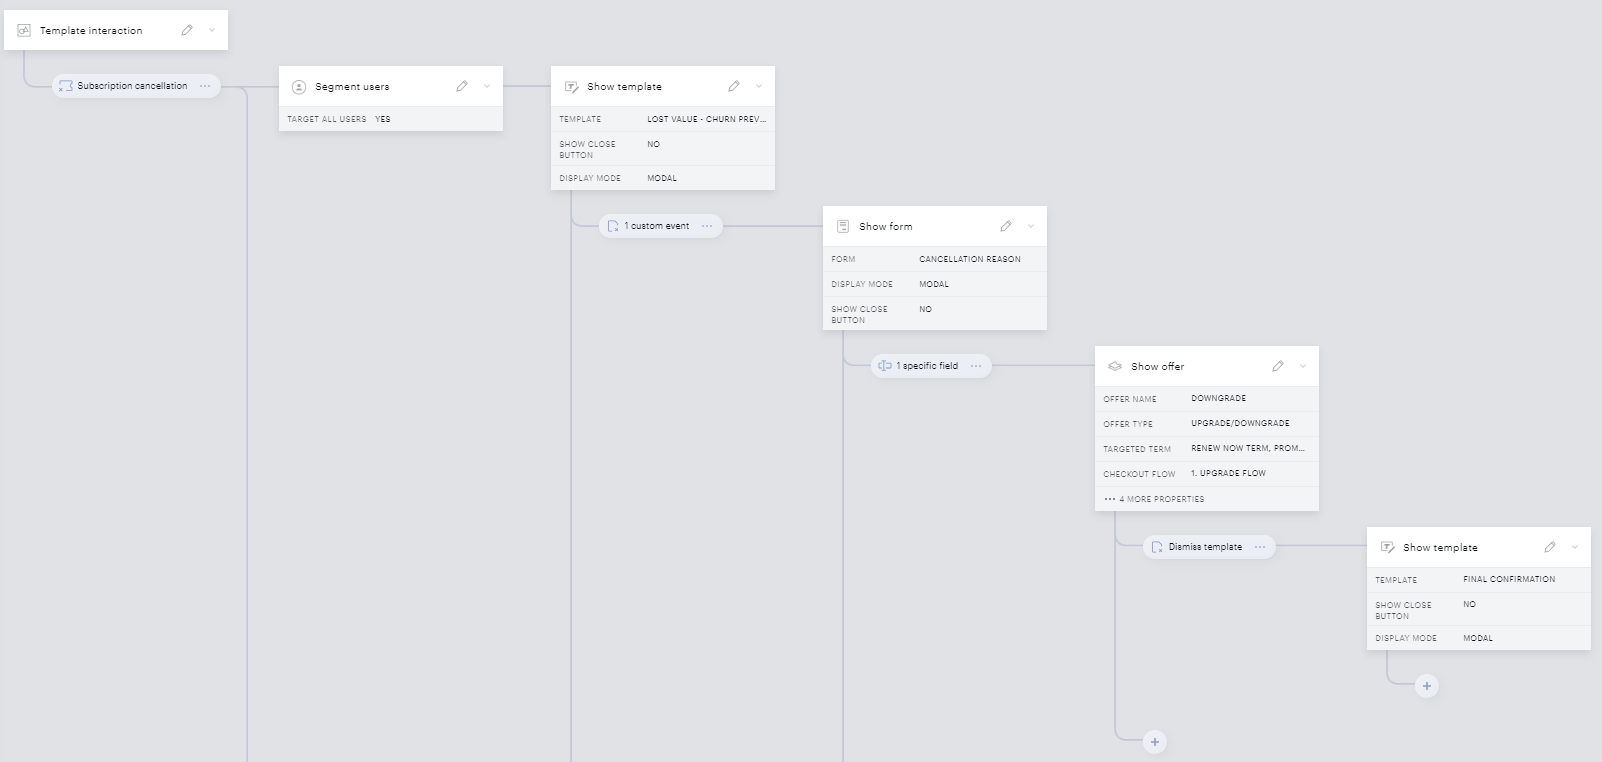Click the edit pencil on Show offer card

tap(1278, 366)
